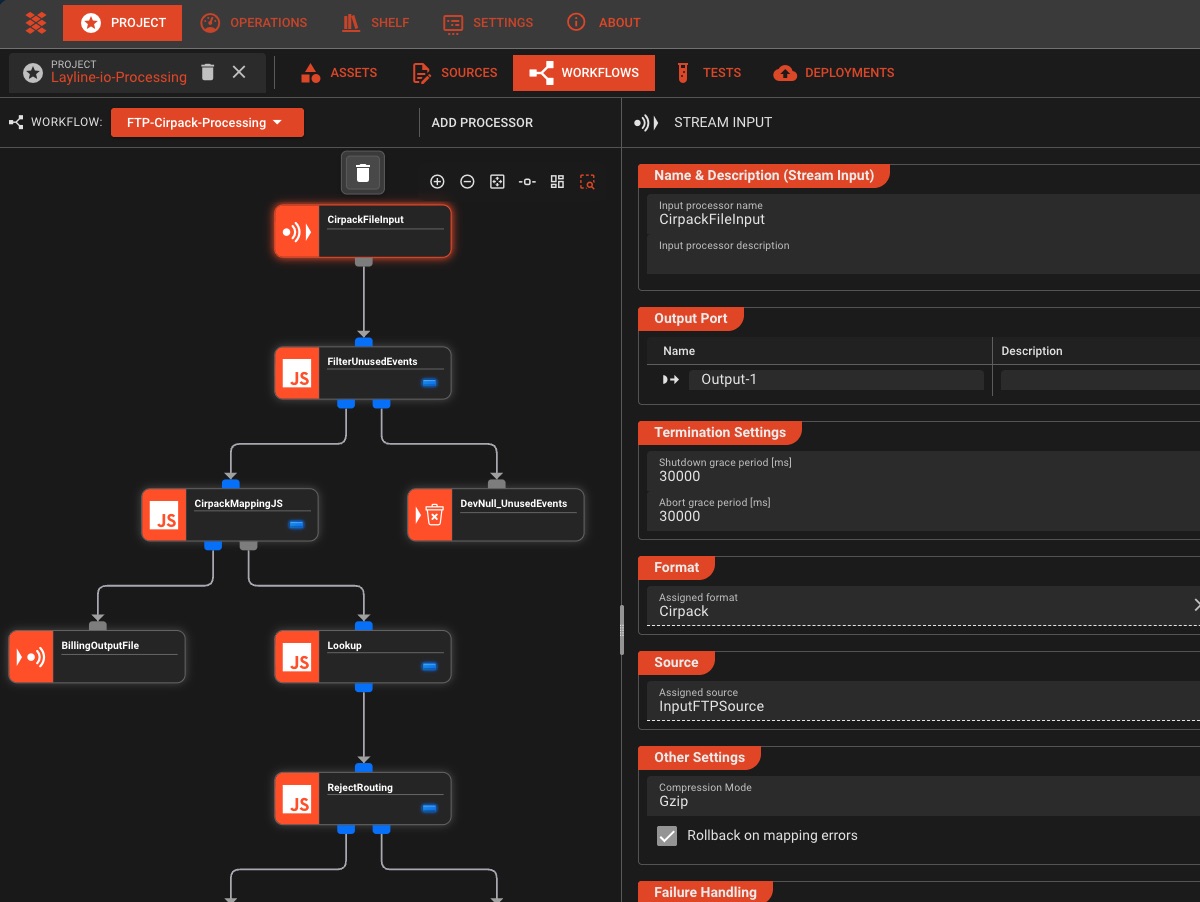Click the -o- connector icon above the canvas
Viewport: 1200px width, 902px height.
527,181
